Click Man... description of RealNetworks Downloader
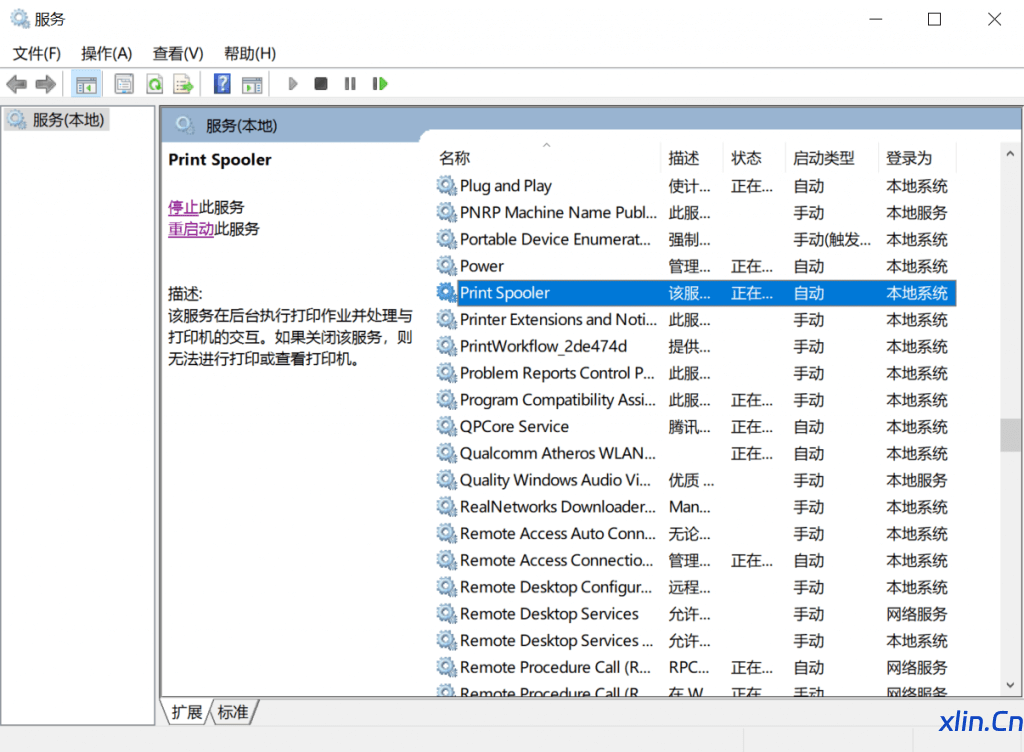 pyautogui.click(x=690, y=507)
